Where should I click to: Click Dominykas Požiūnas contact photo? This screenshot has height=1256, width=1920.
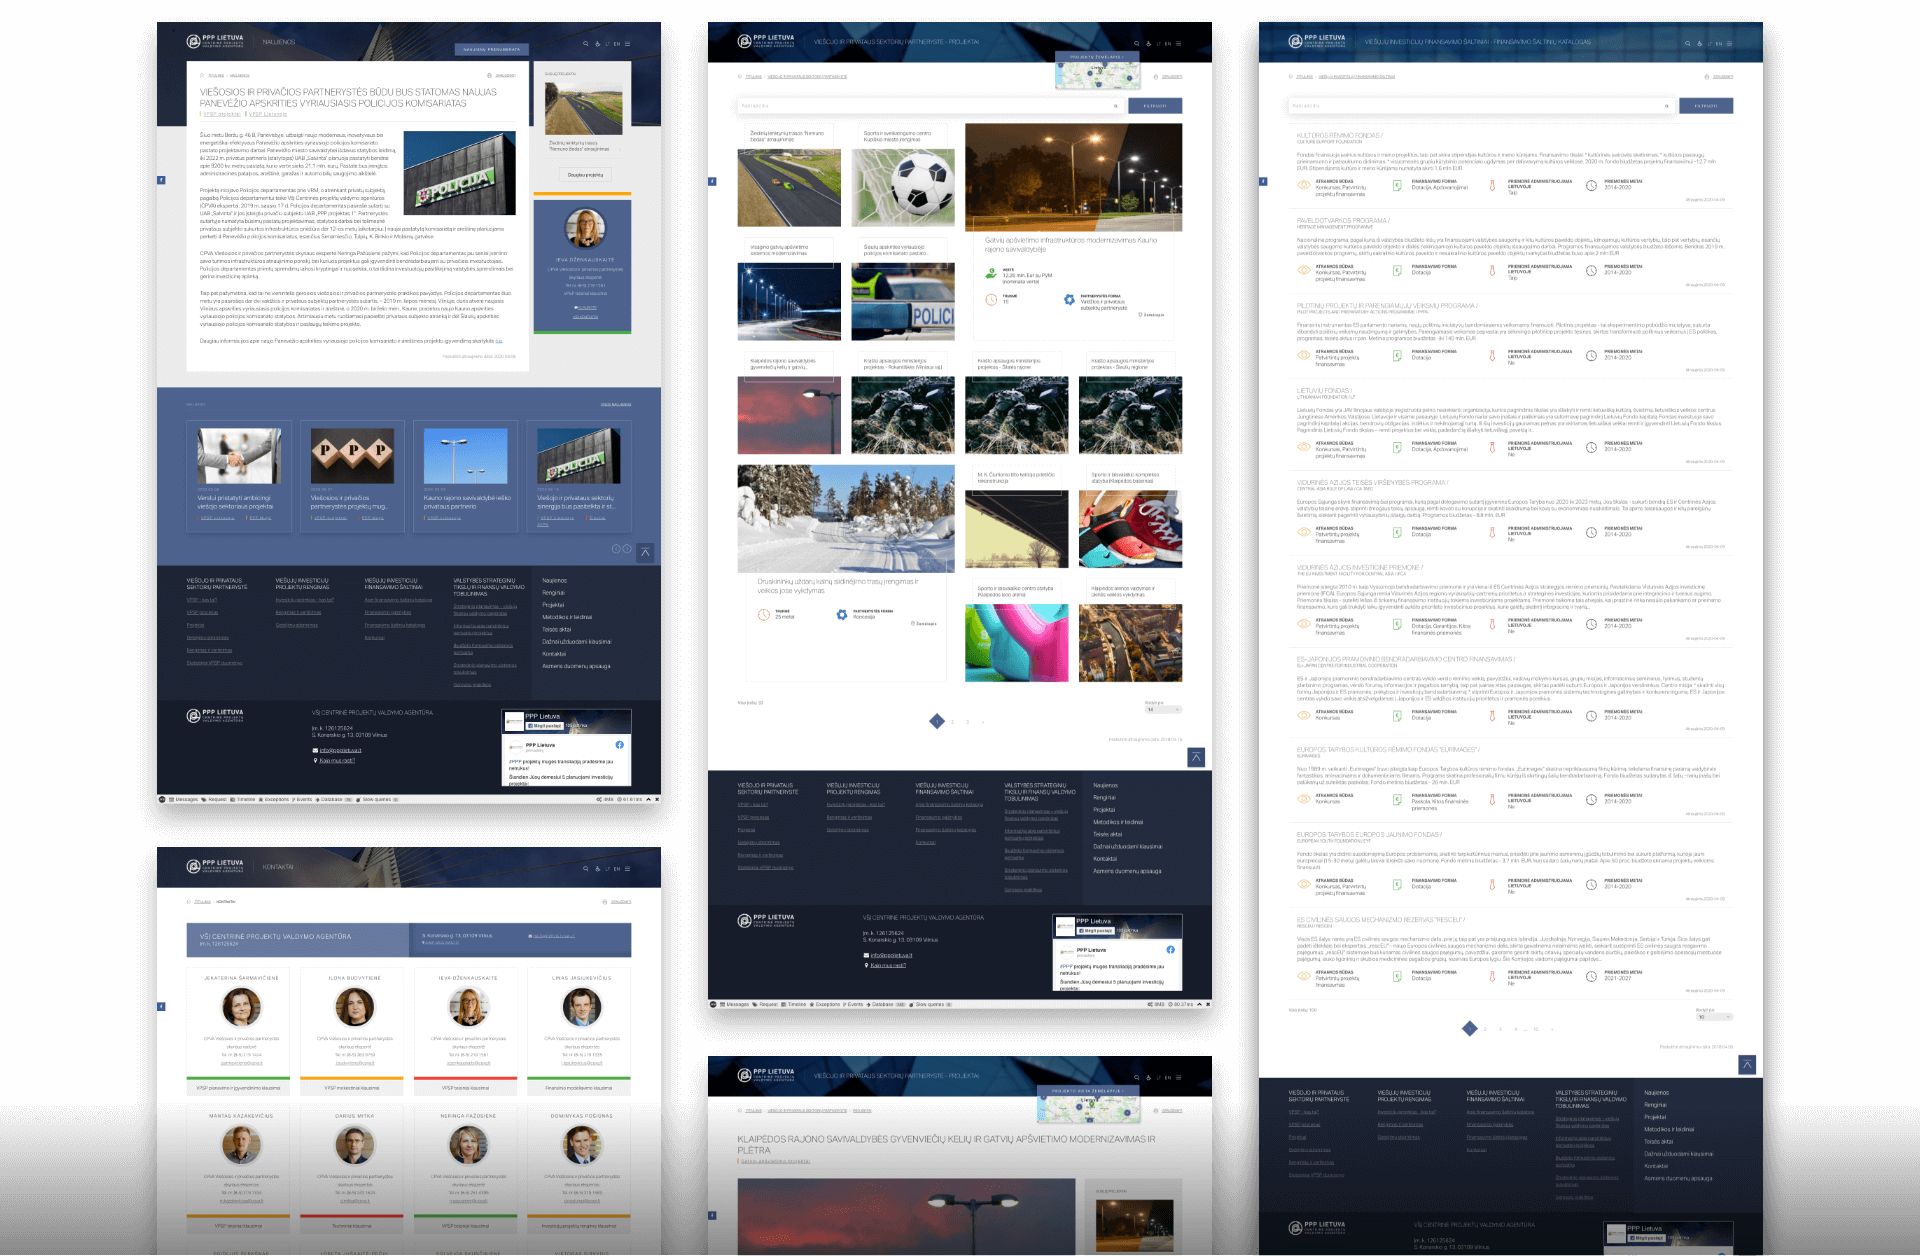pyautogui.click(x=582, y=1144)
